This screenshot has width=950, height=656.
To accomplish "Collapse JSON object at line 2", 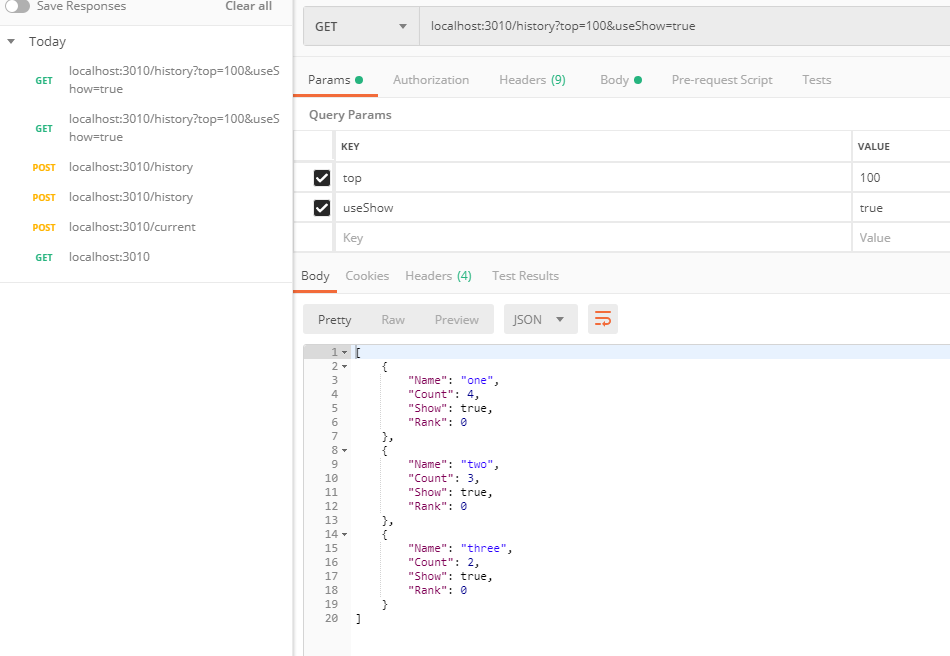I will [345, 366].
